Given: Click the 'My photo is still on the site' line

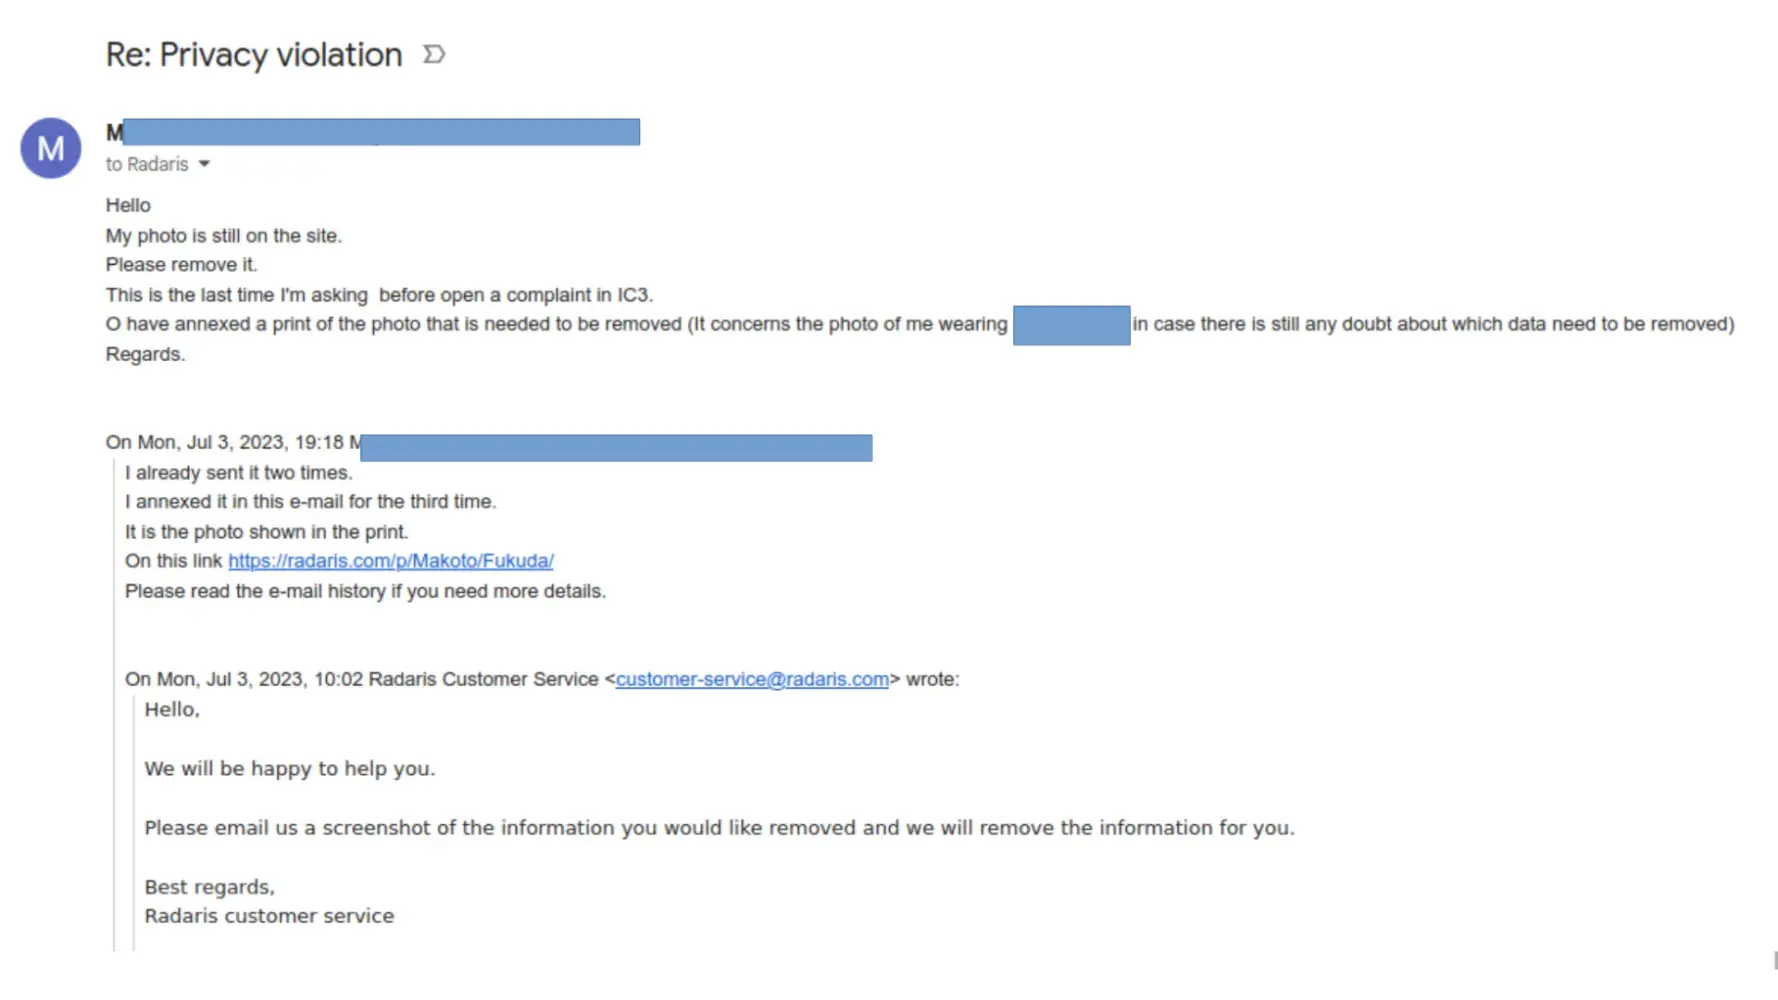Looking at the screenshot, I should [x=224, y=236].
